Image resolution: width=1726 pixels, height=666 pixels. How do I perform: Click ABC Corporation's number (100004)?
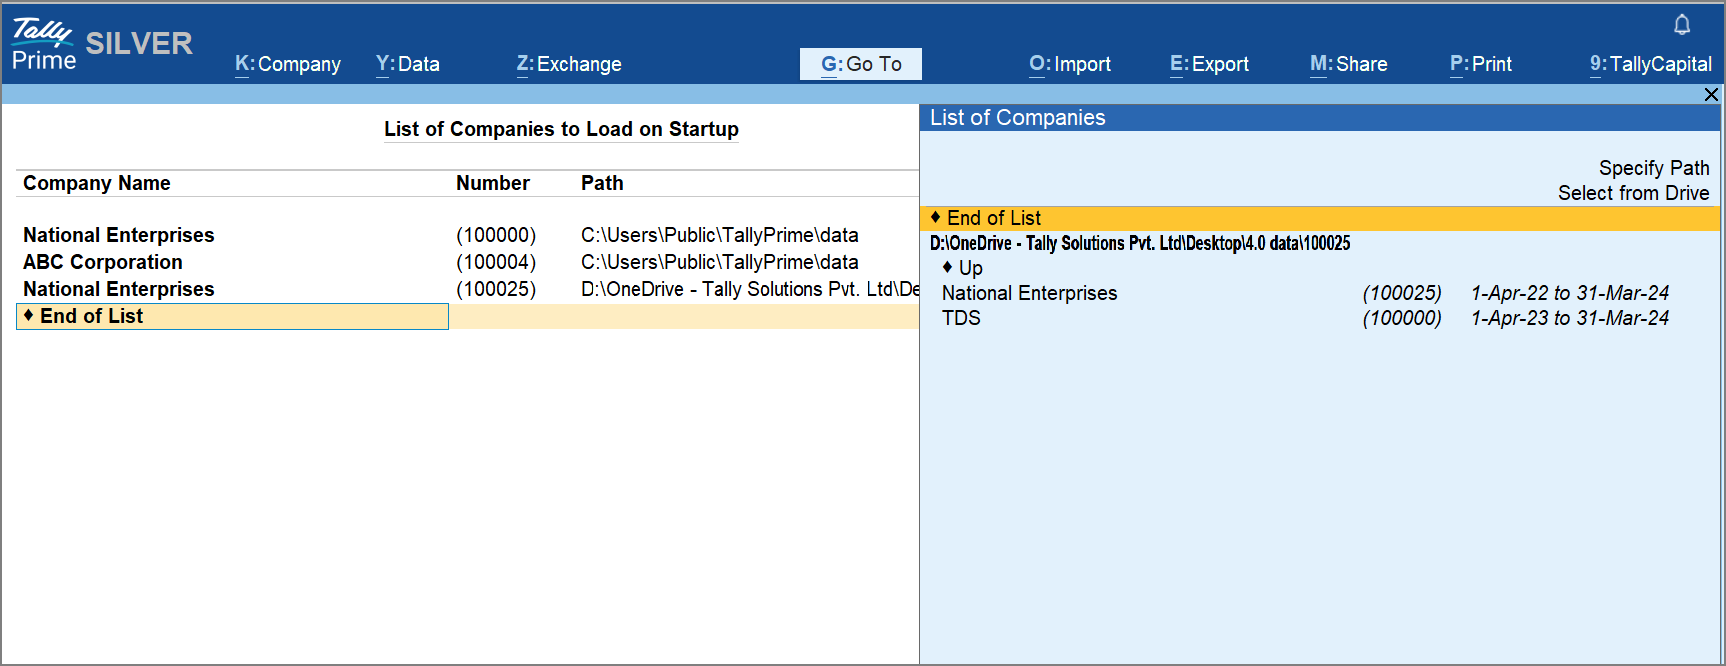[x=496, y=262]
